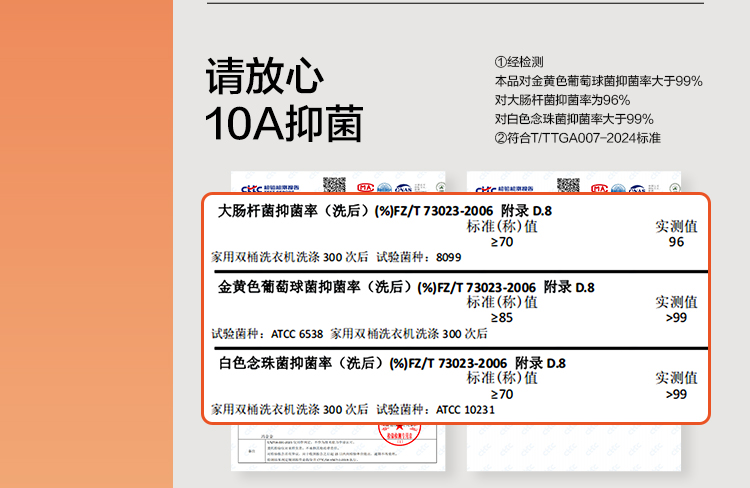This screenshot has width=750, height=488.
Task: Click the T/TTGA007-2024 standard note
Action: point(577,138)
